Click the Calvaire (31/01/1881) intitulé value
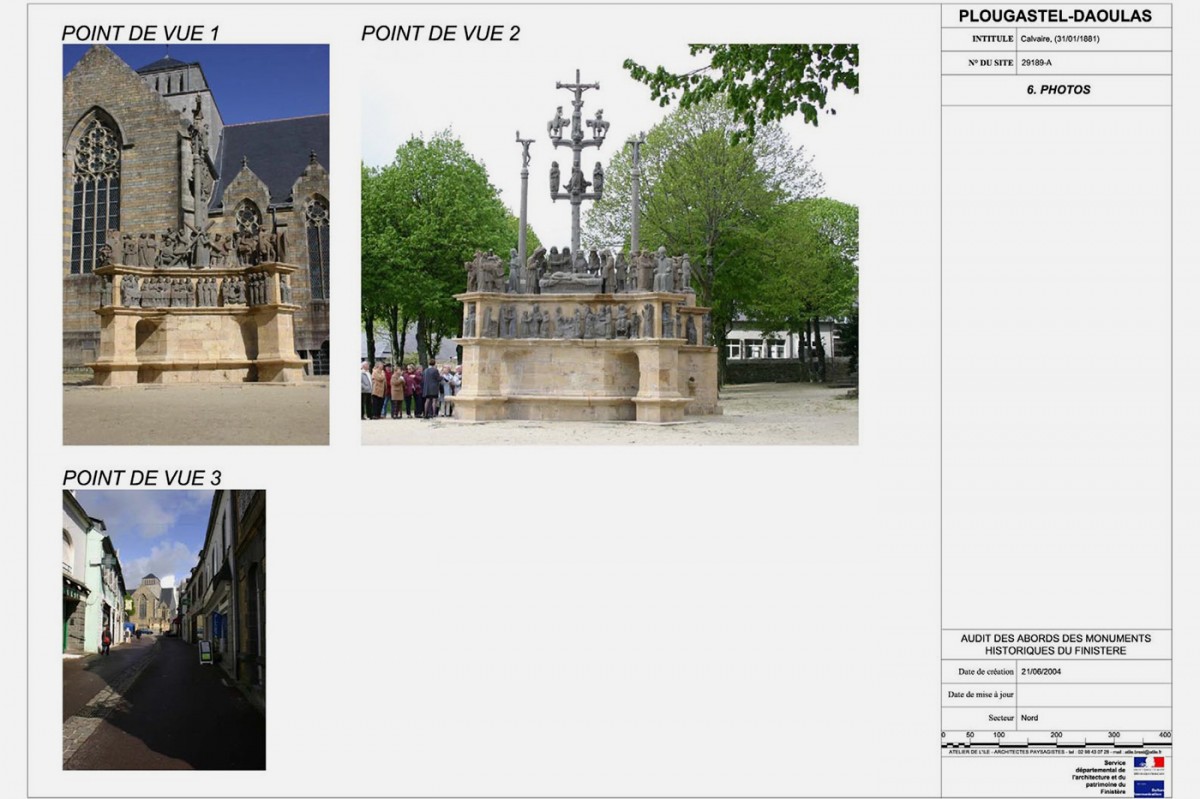Image resolution: width=1200 pixels, height=799 pixels. [x=1064, y=39]
